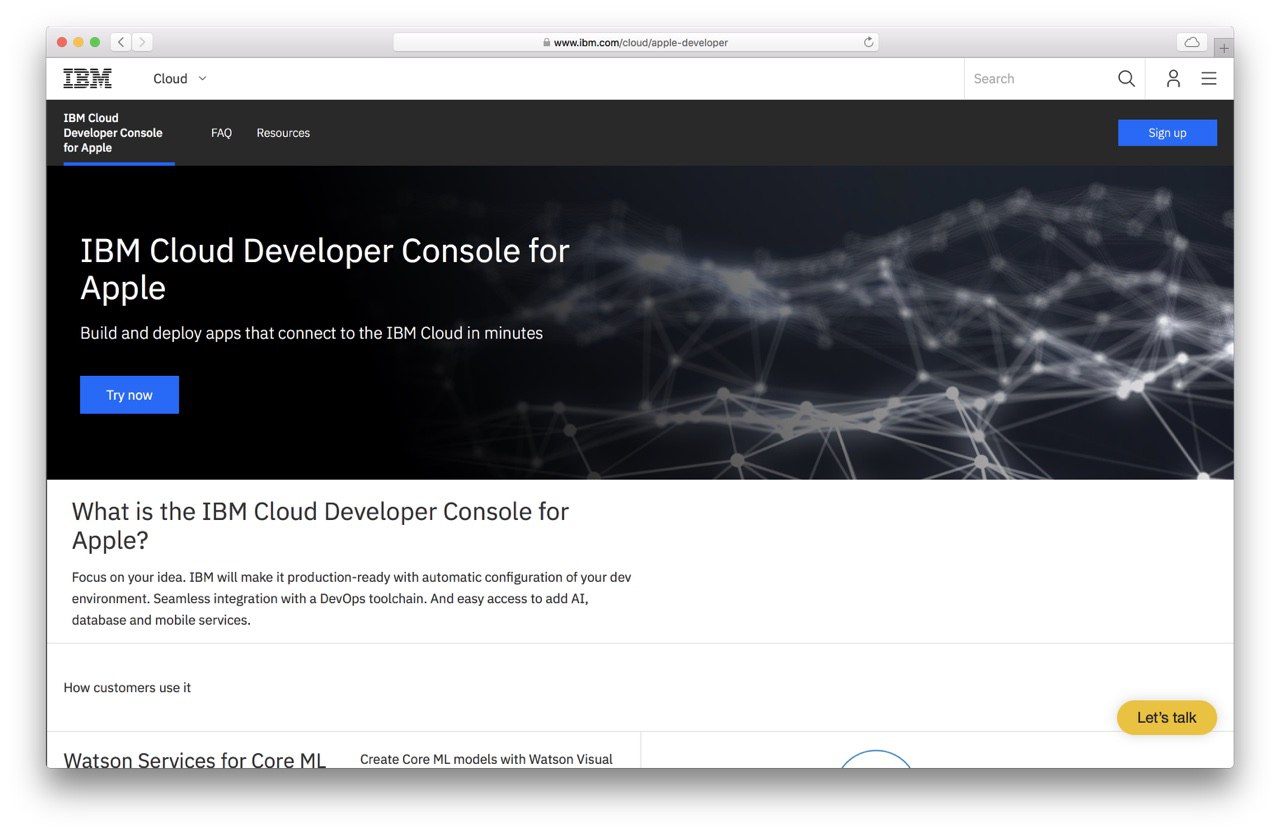Click the Create Core ML models text

tap(486, 759)
